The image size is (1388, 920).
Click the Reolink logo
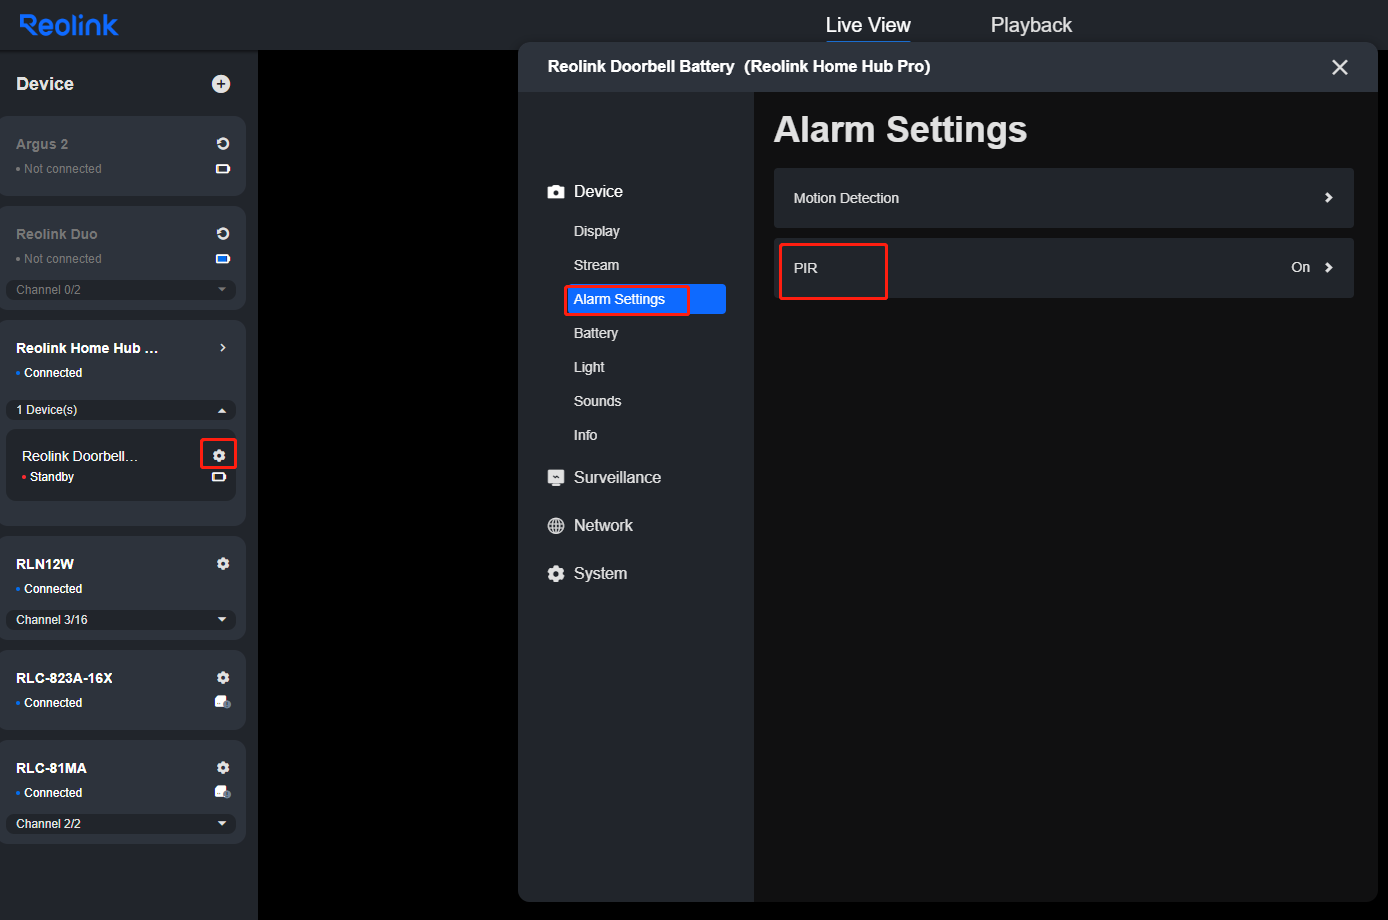click(x=69, y=25)
